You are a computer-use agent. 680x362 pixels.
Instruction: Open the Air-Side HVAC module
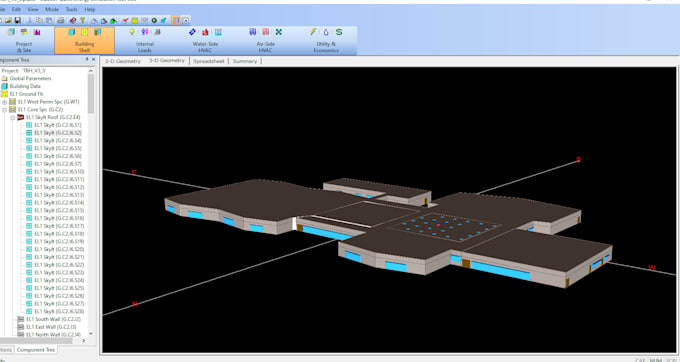click(265, 41)
